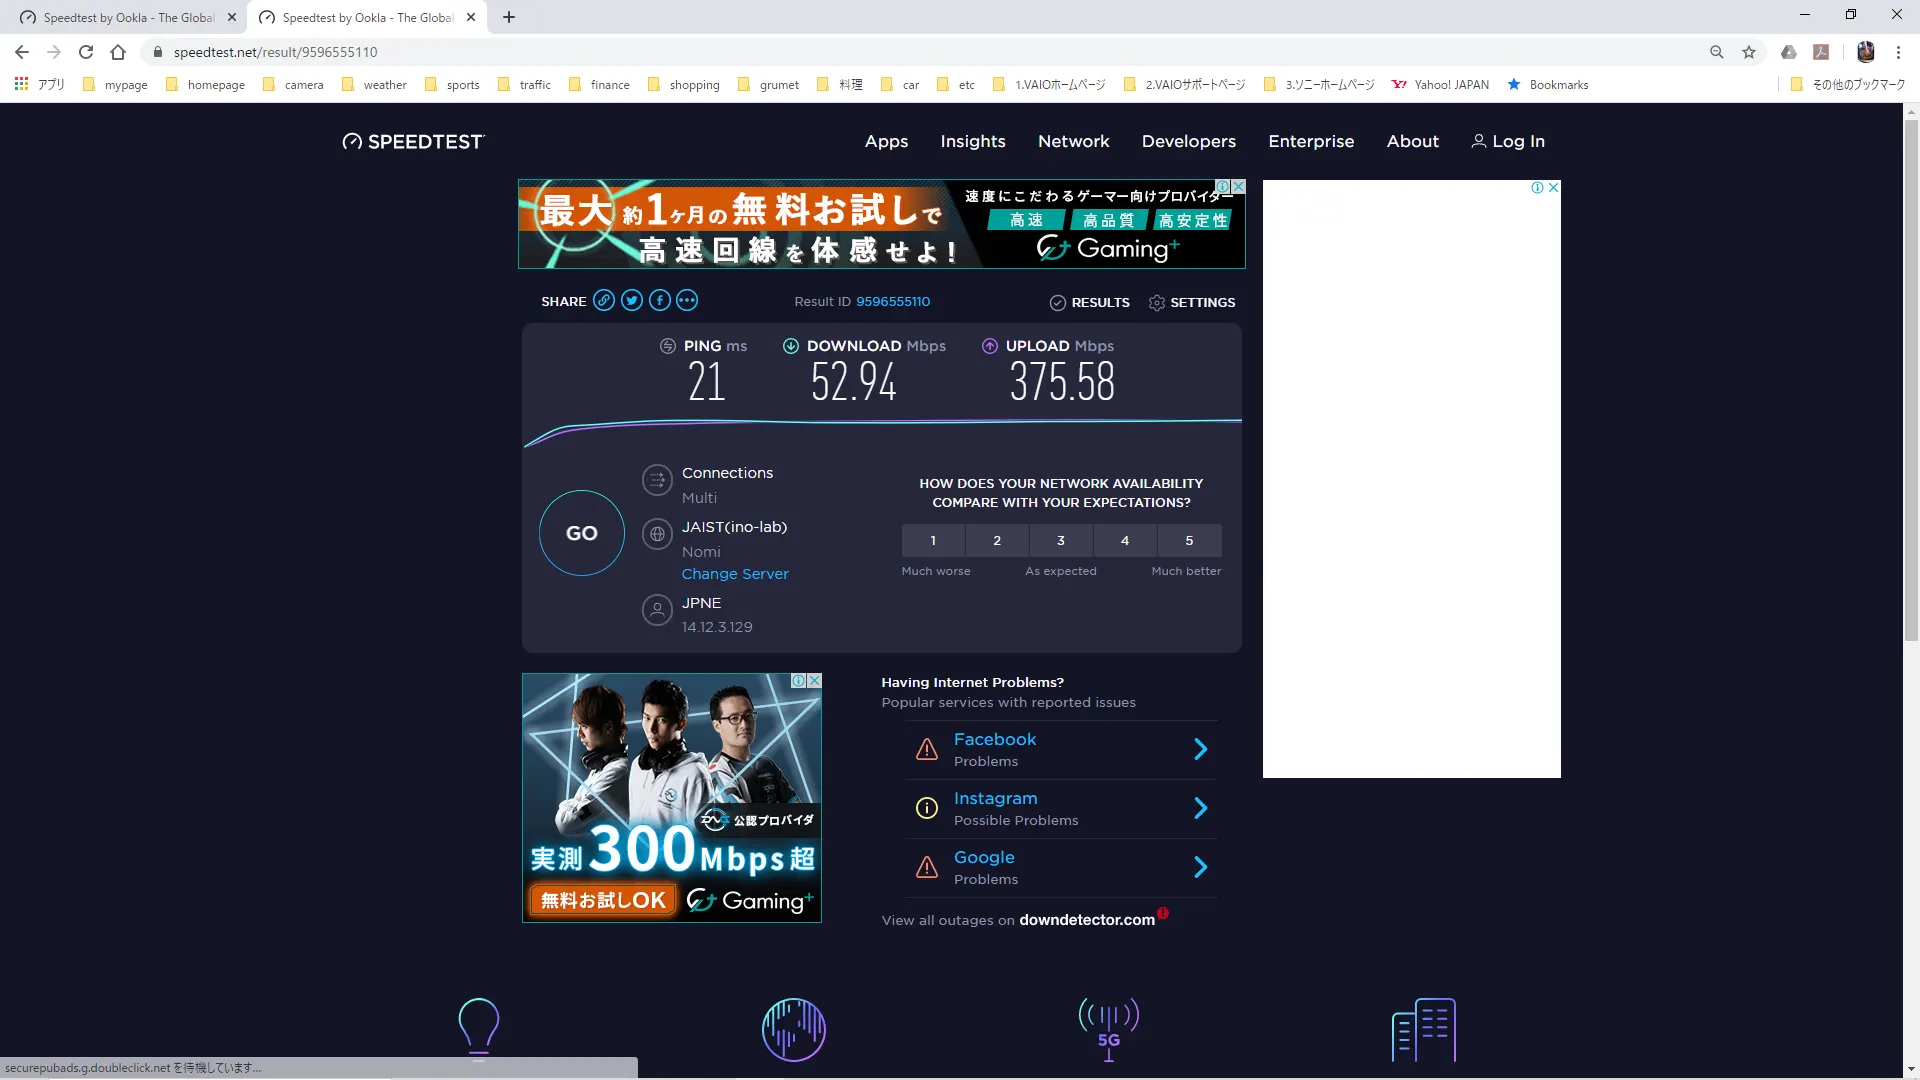Viewport: 1920px width, 1080px height.
Task: Open the sports bookmark folder
Action: coord(452,85)
